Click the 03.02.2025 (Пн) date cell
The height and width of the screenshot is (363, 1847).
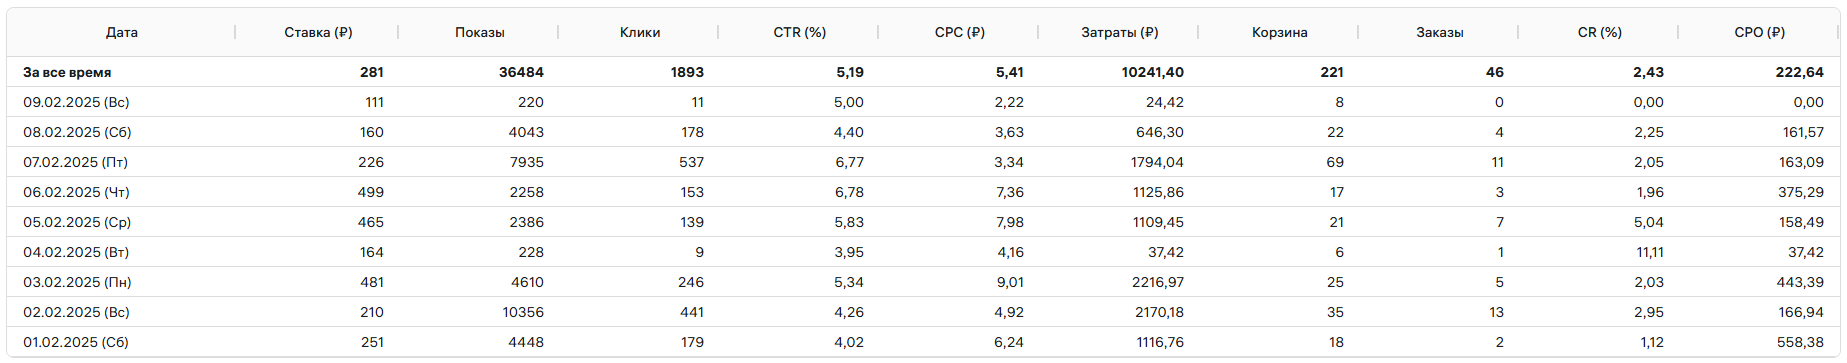[77, 282]
